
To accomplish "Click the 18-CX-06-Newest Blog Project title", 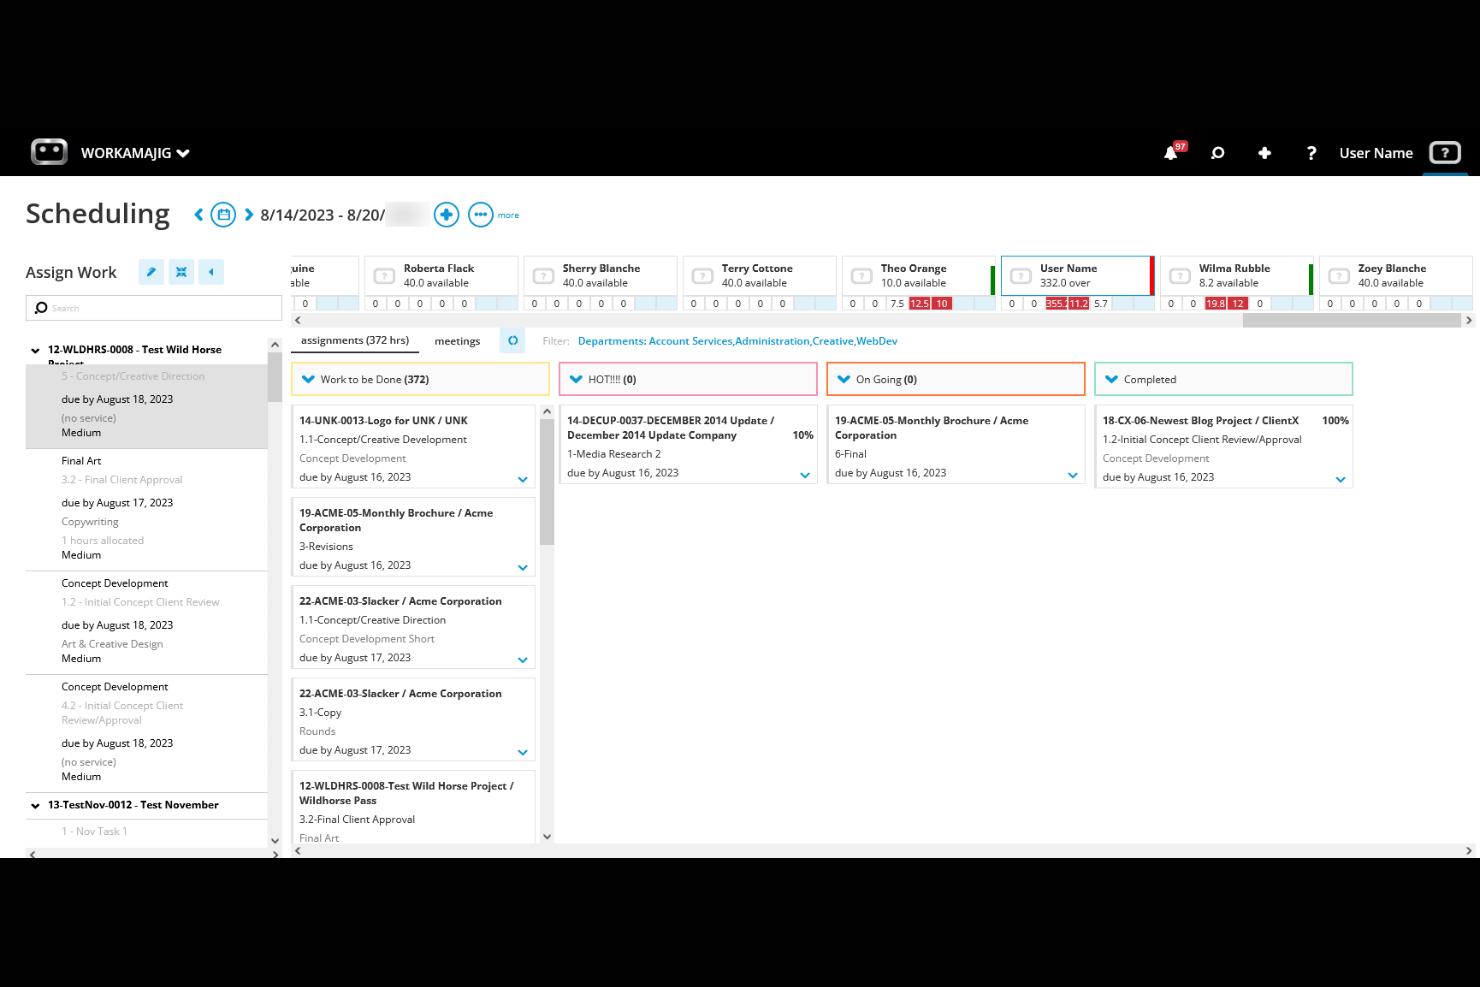I will 1200,421.
